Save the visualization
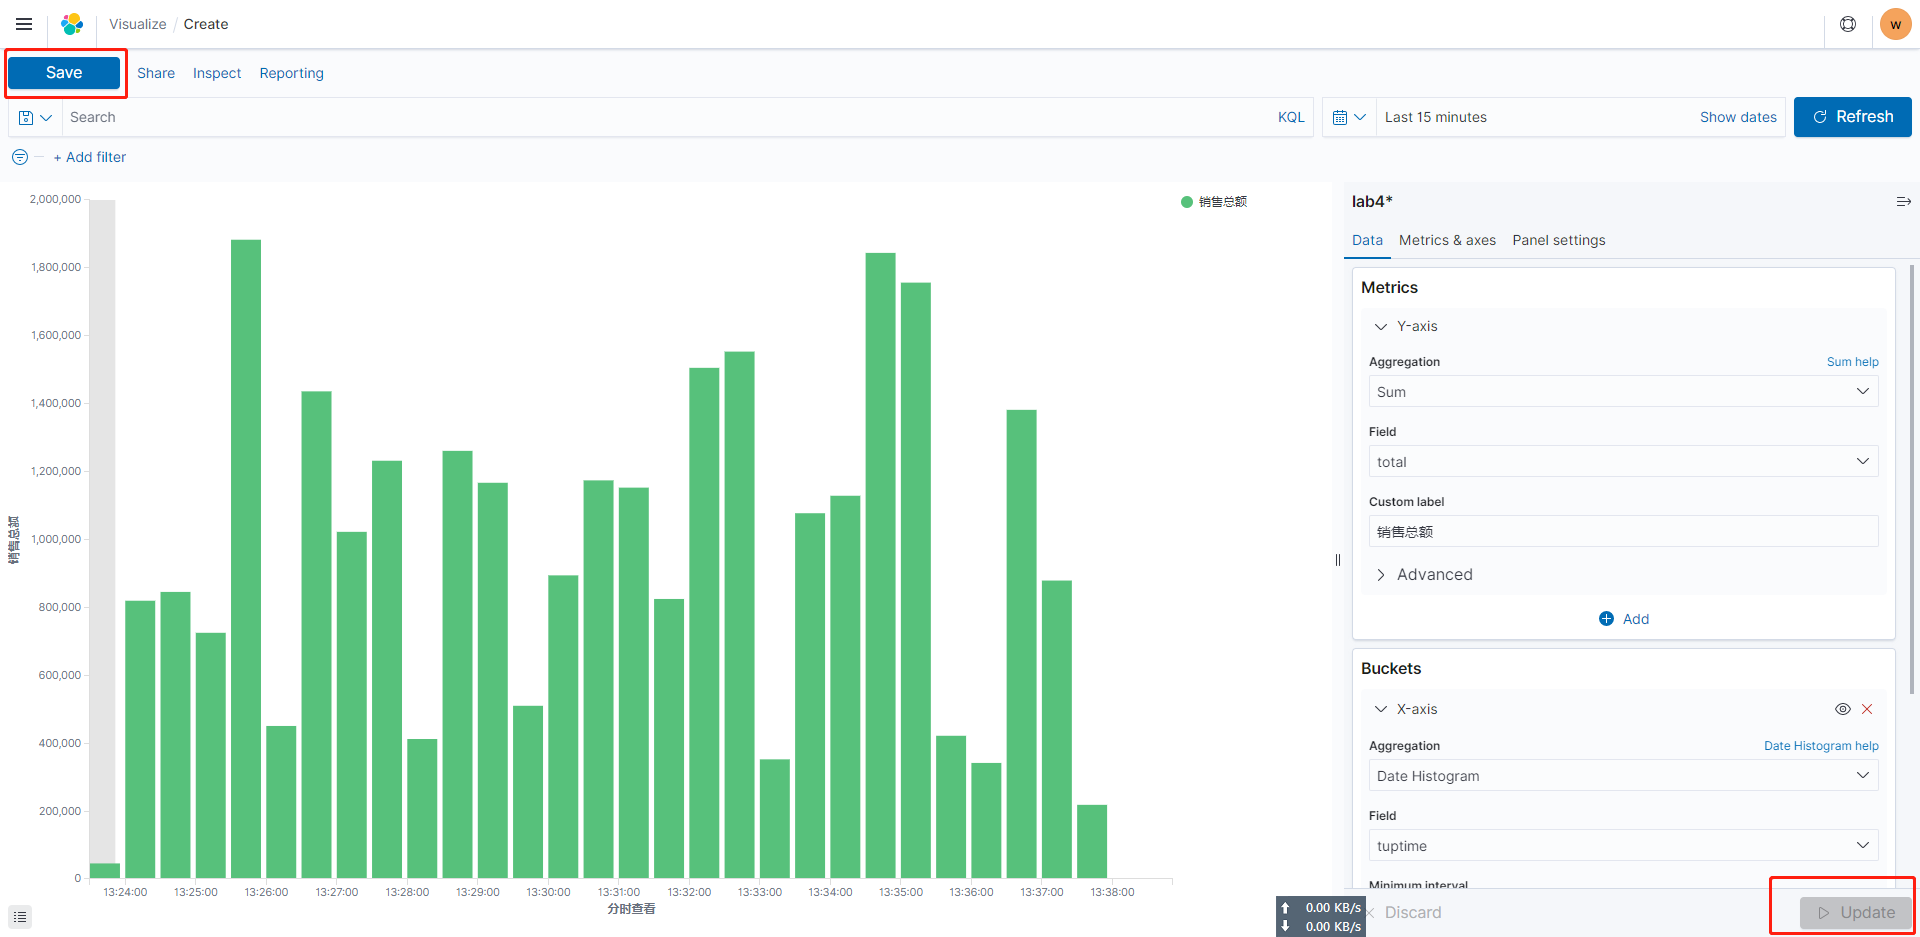This screenshot has height=937, width=1920. coord(64,73)
